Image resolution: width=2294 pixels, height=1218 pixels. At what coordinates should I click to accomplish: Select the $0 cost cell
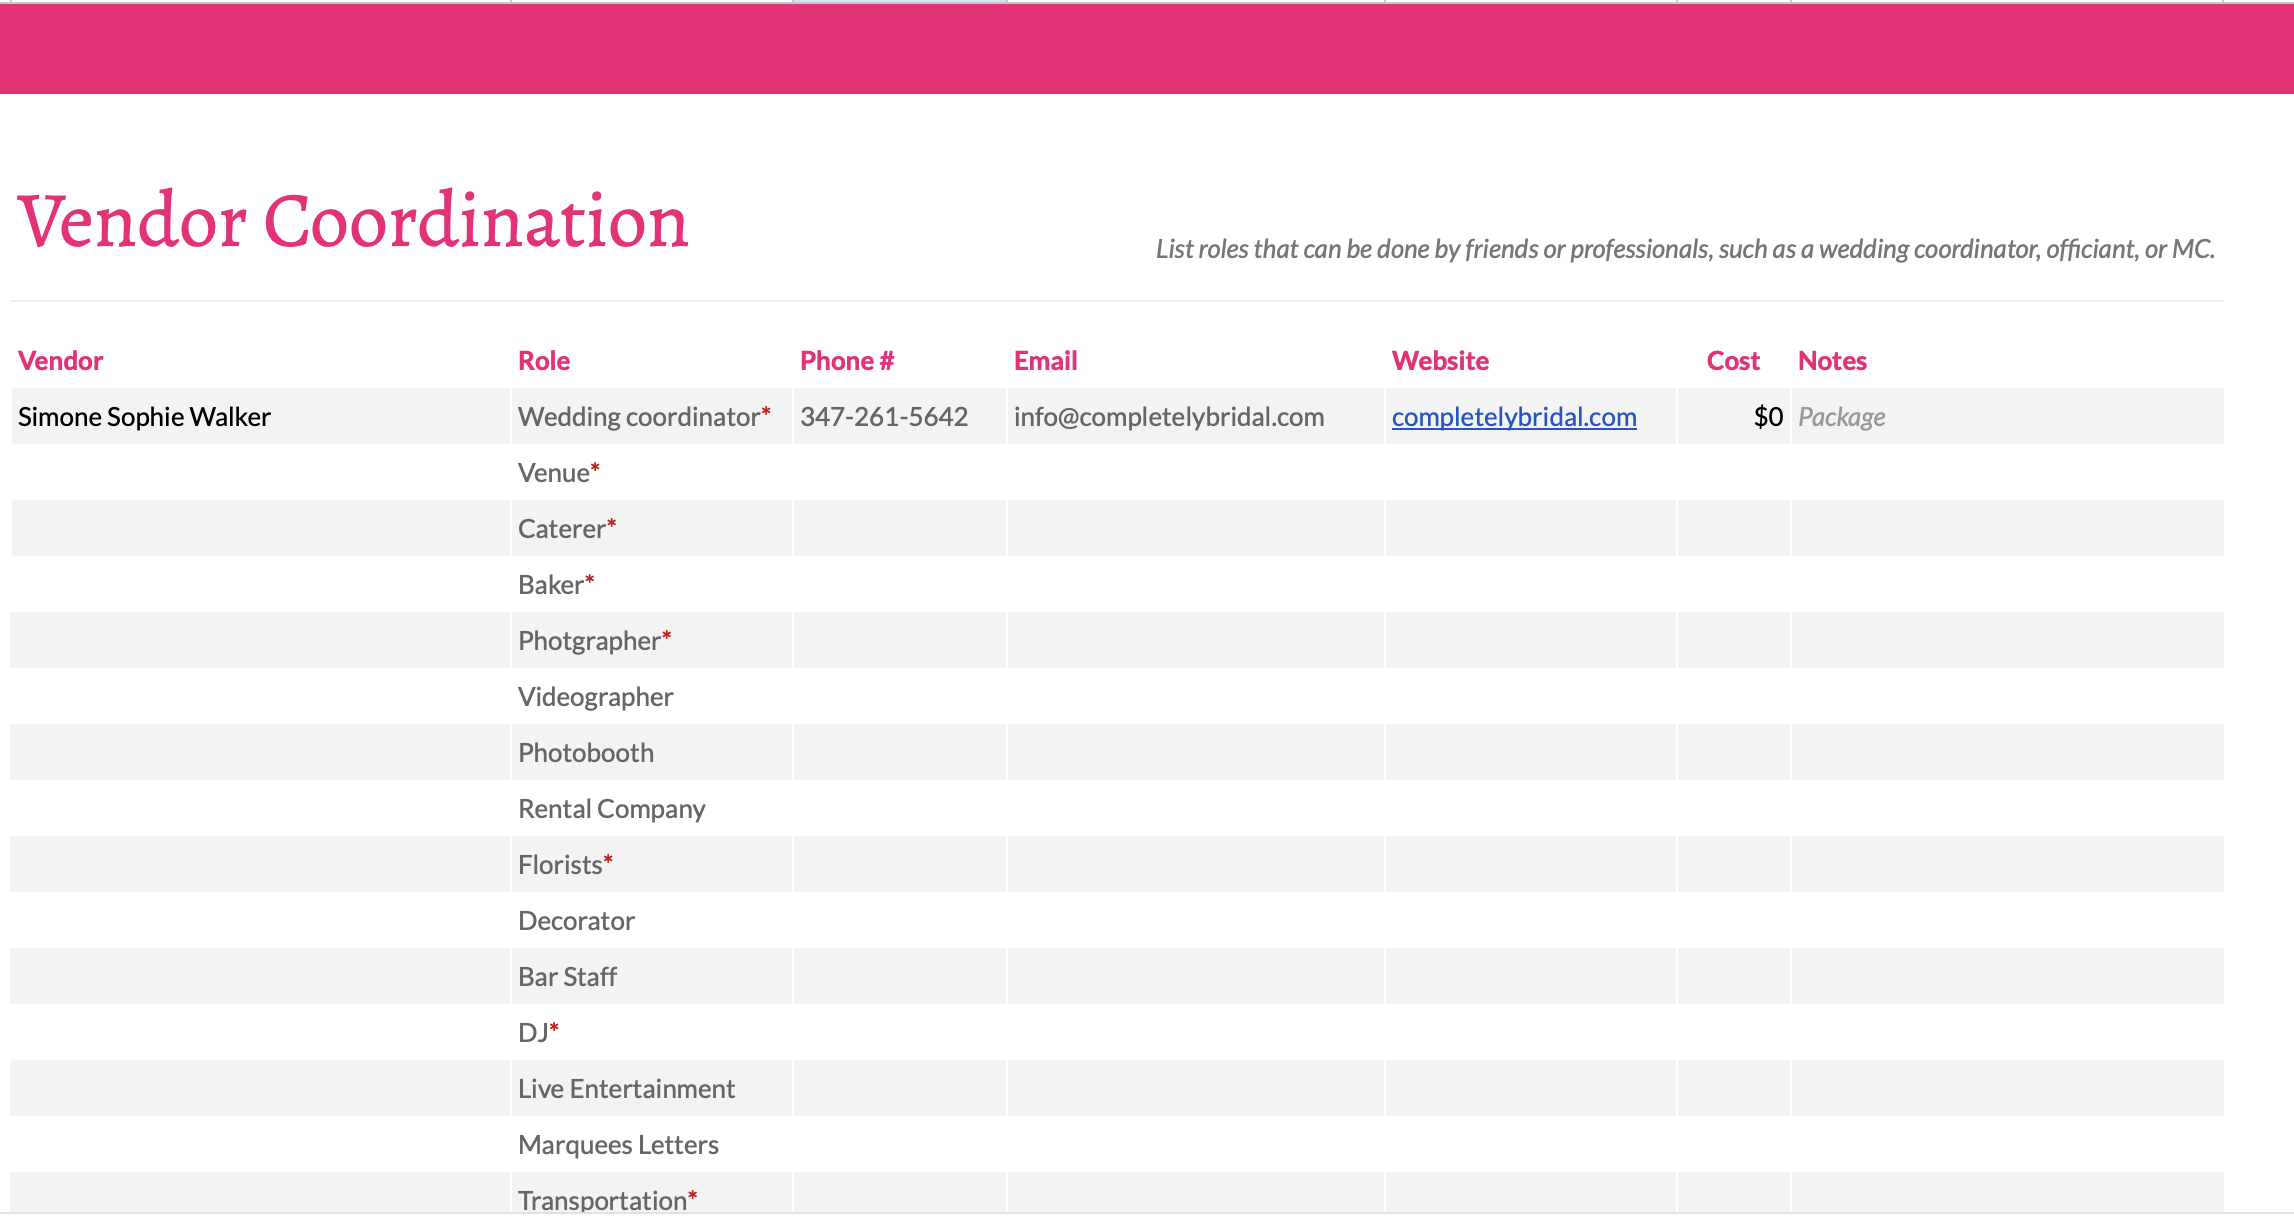point(1767,417)
